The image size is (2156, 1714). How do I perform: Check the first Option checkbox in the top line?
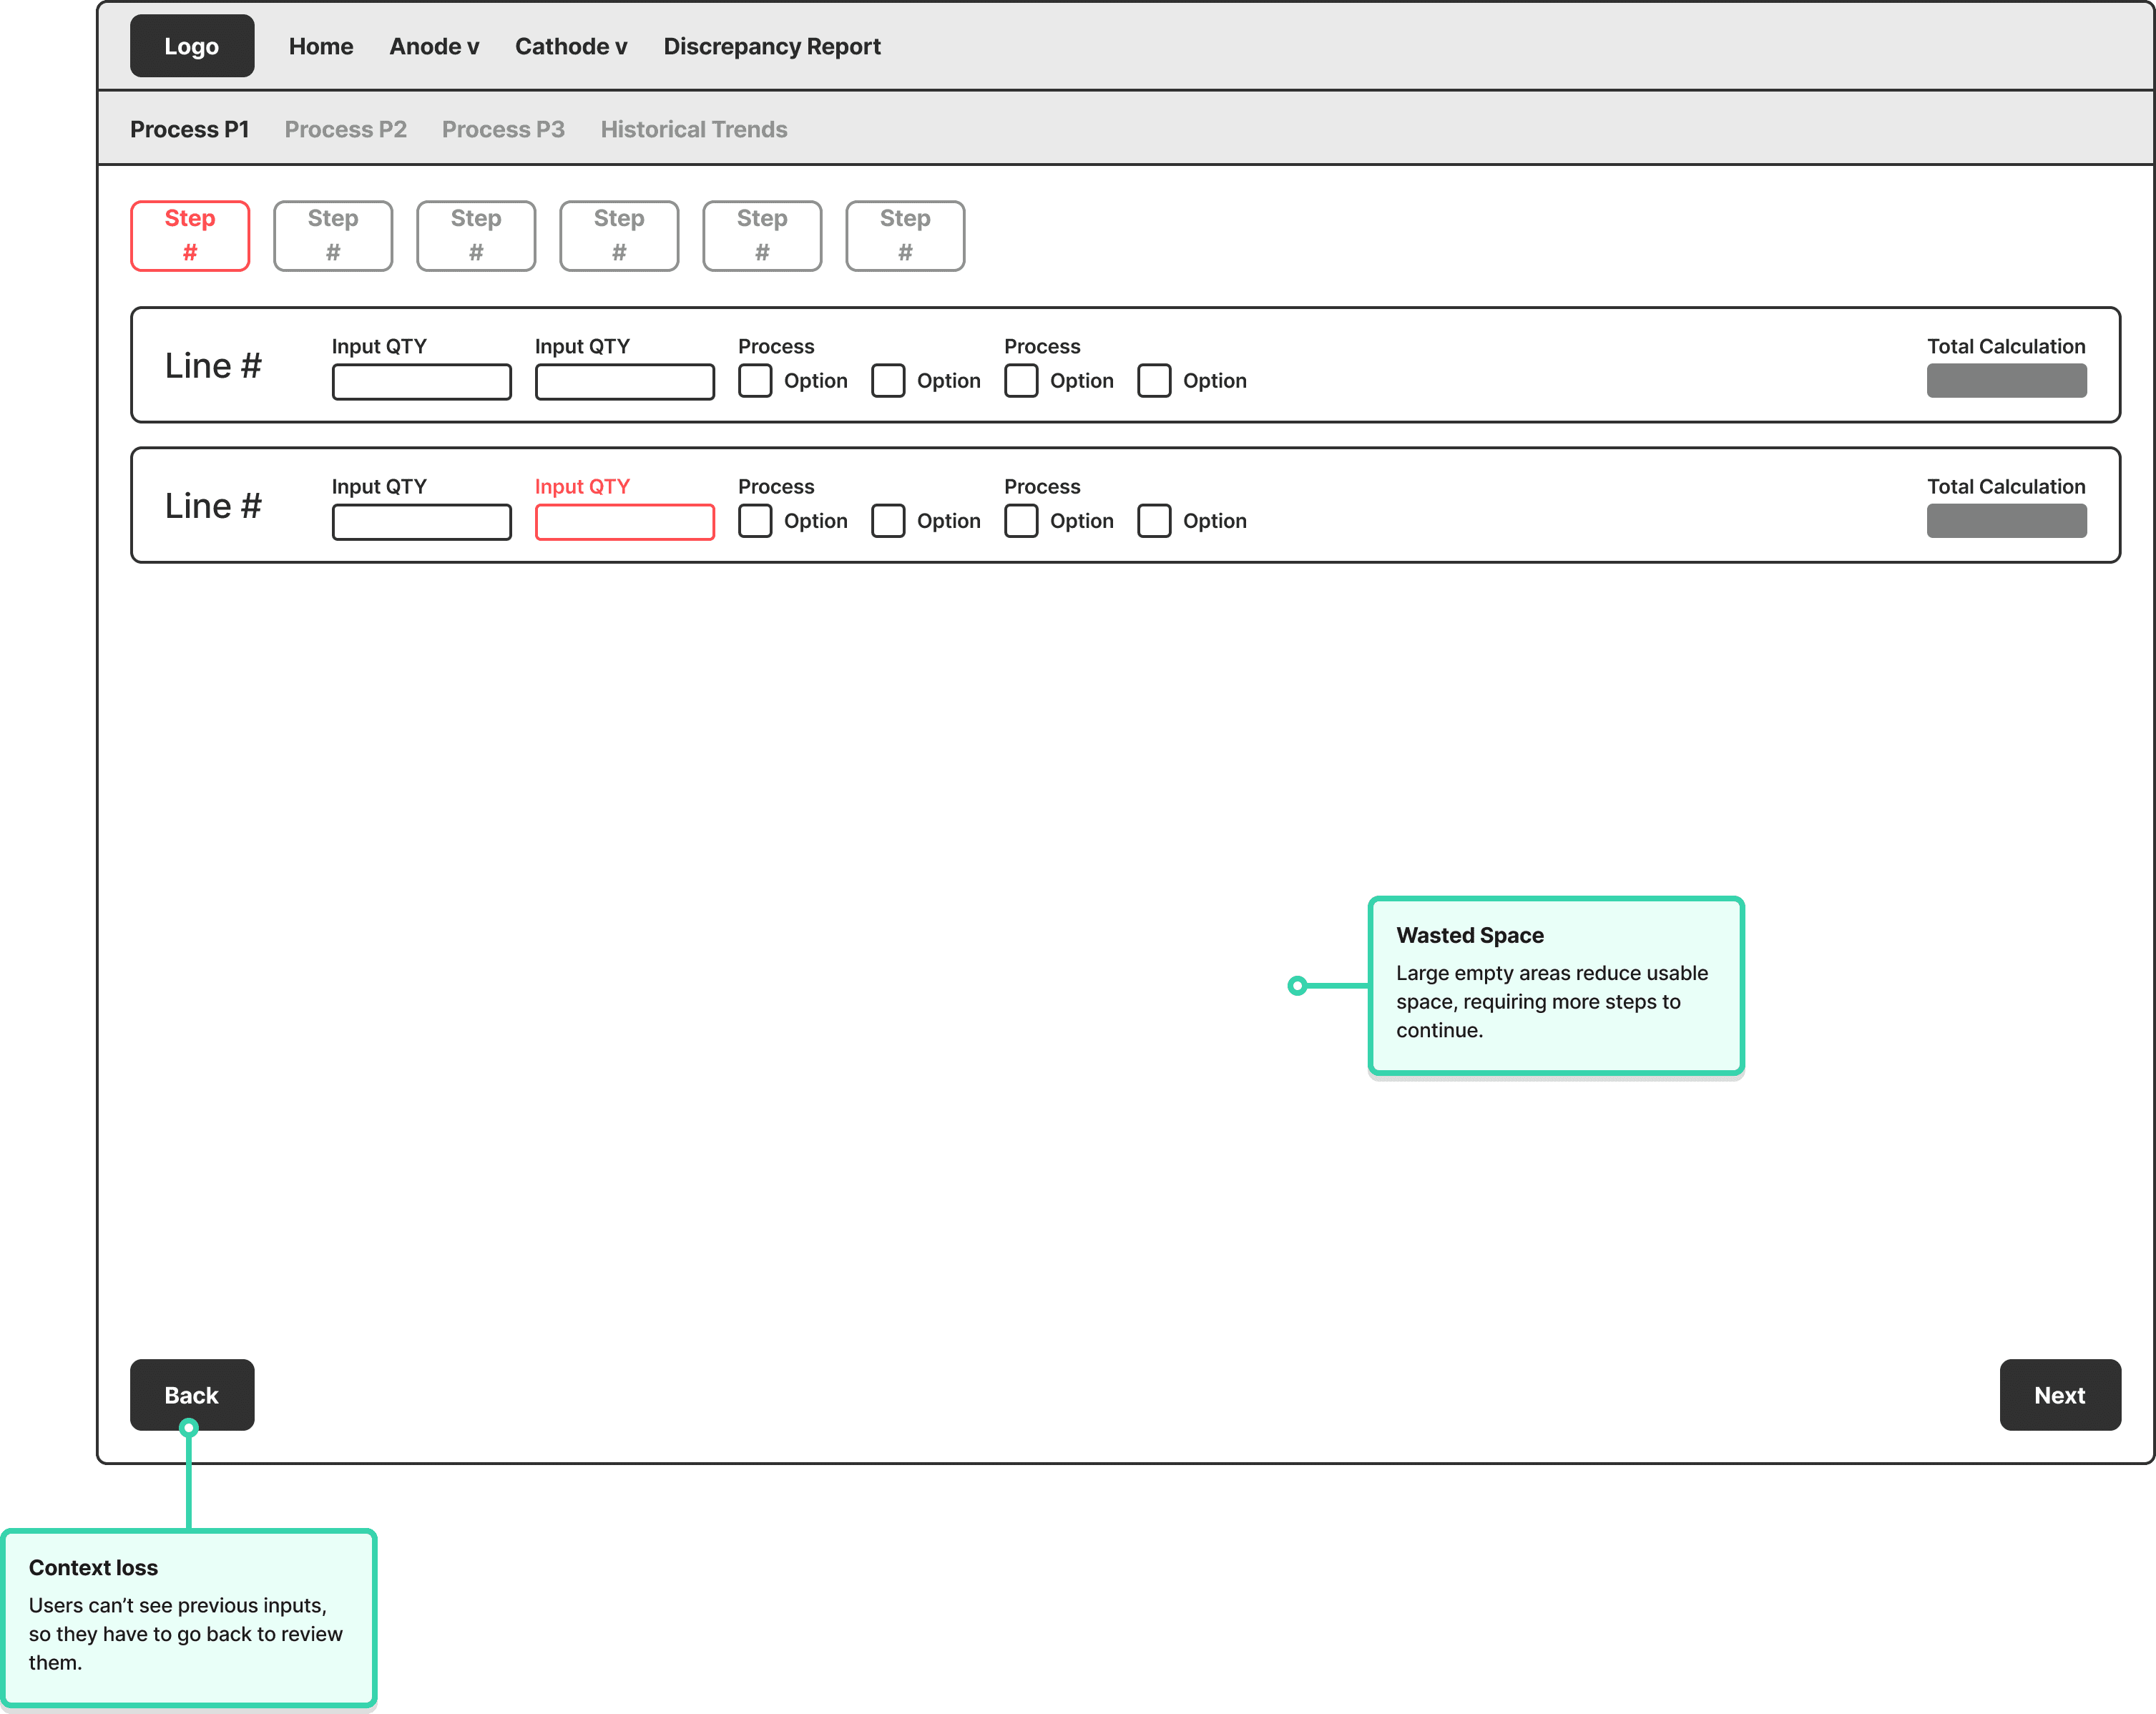coord(755,381)
